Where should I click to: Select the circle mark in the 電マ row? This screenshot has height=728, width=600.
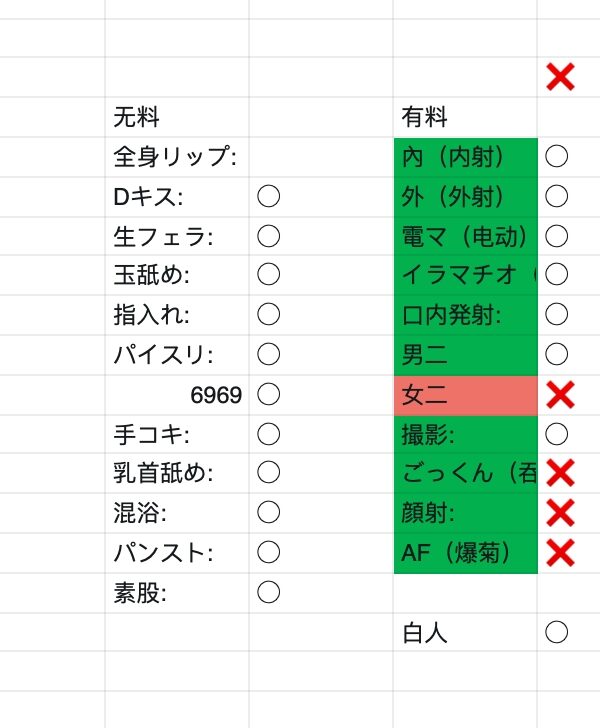(x=557, y=236)
